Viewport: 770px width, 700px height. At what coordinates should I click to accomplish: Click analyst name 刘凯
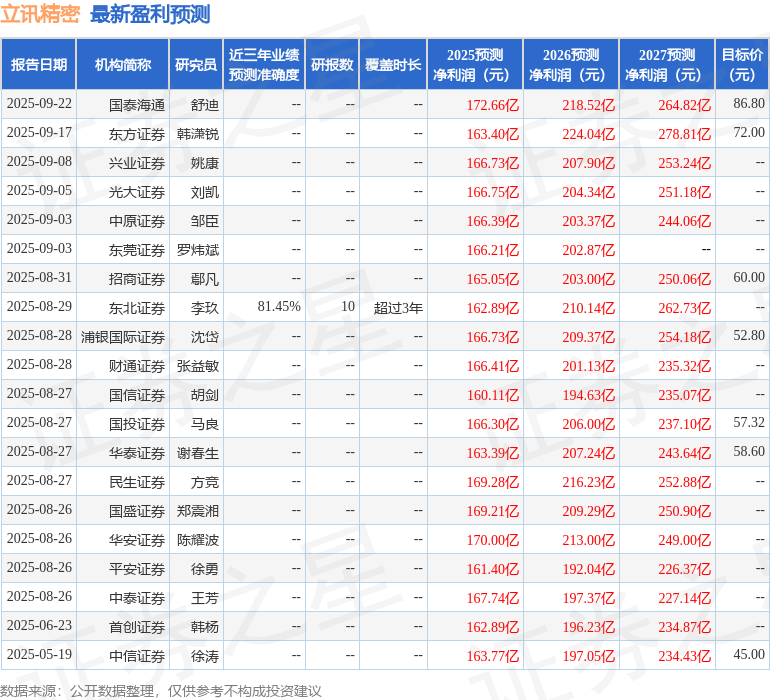tap(205, 192)
